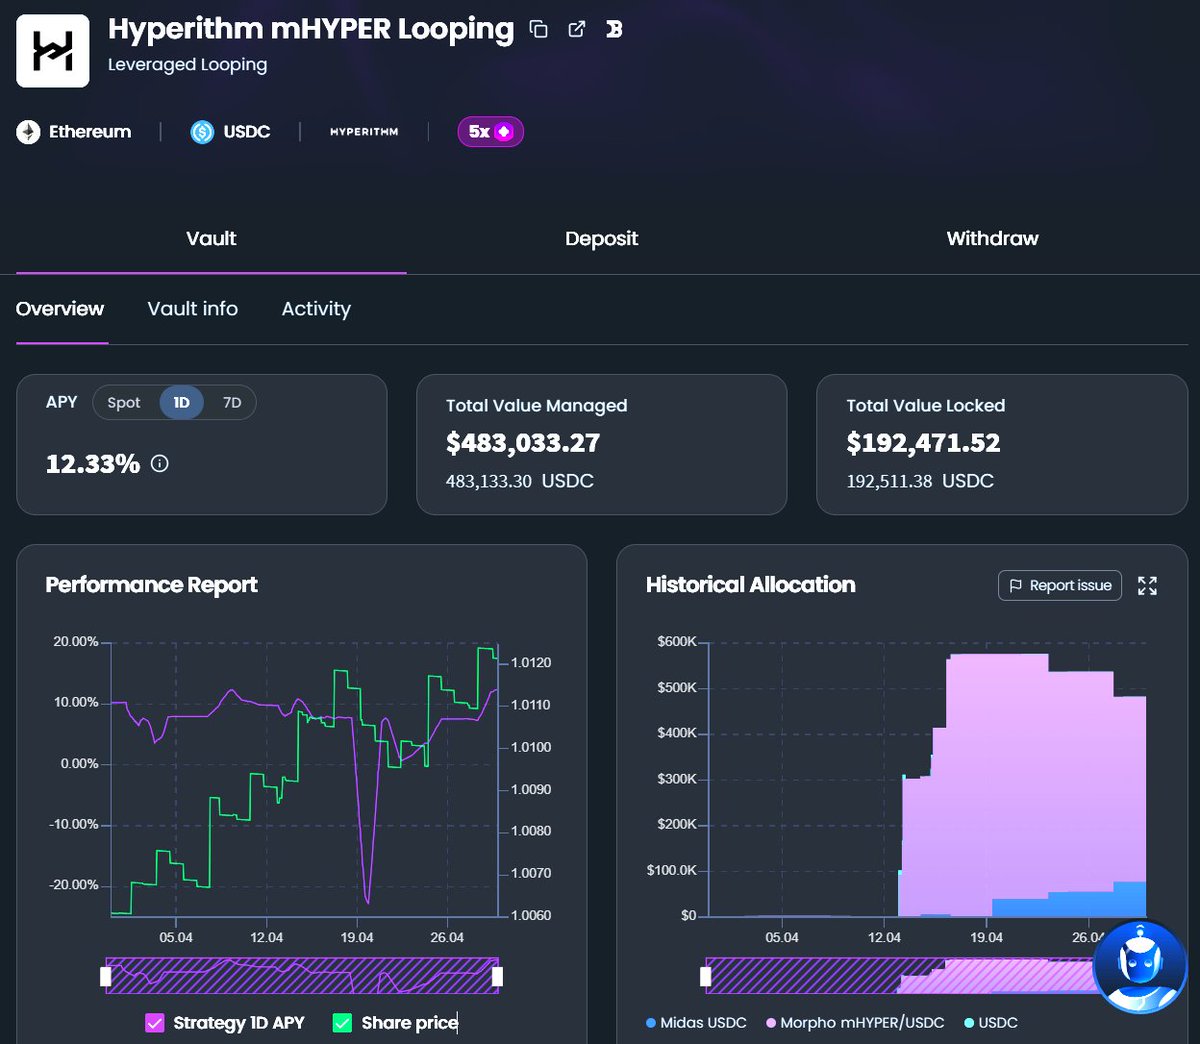Click the 483,133.30 USDC amount
Image resolution: width=1200 pixels, height=1044 pixels.
point(520,481)
